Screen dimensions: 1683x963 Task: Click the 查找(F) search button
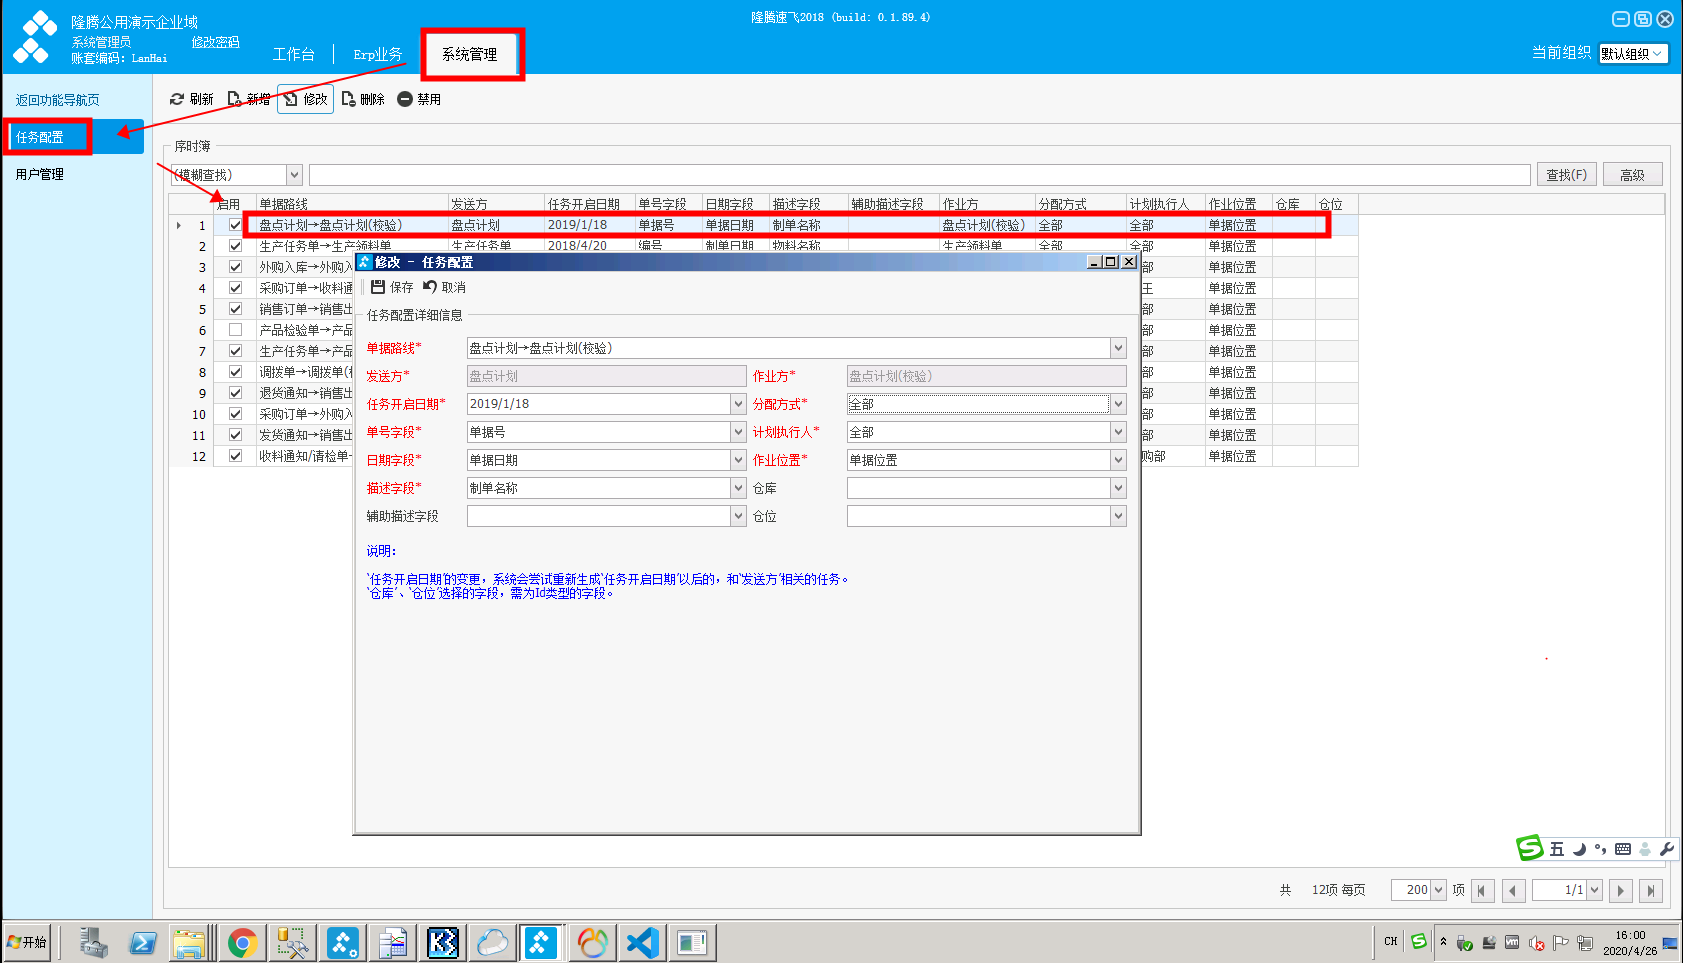pos(1567,175)
